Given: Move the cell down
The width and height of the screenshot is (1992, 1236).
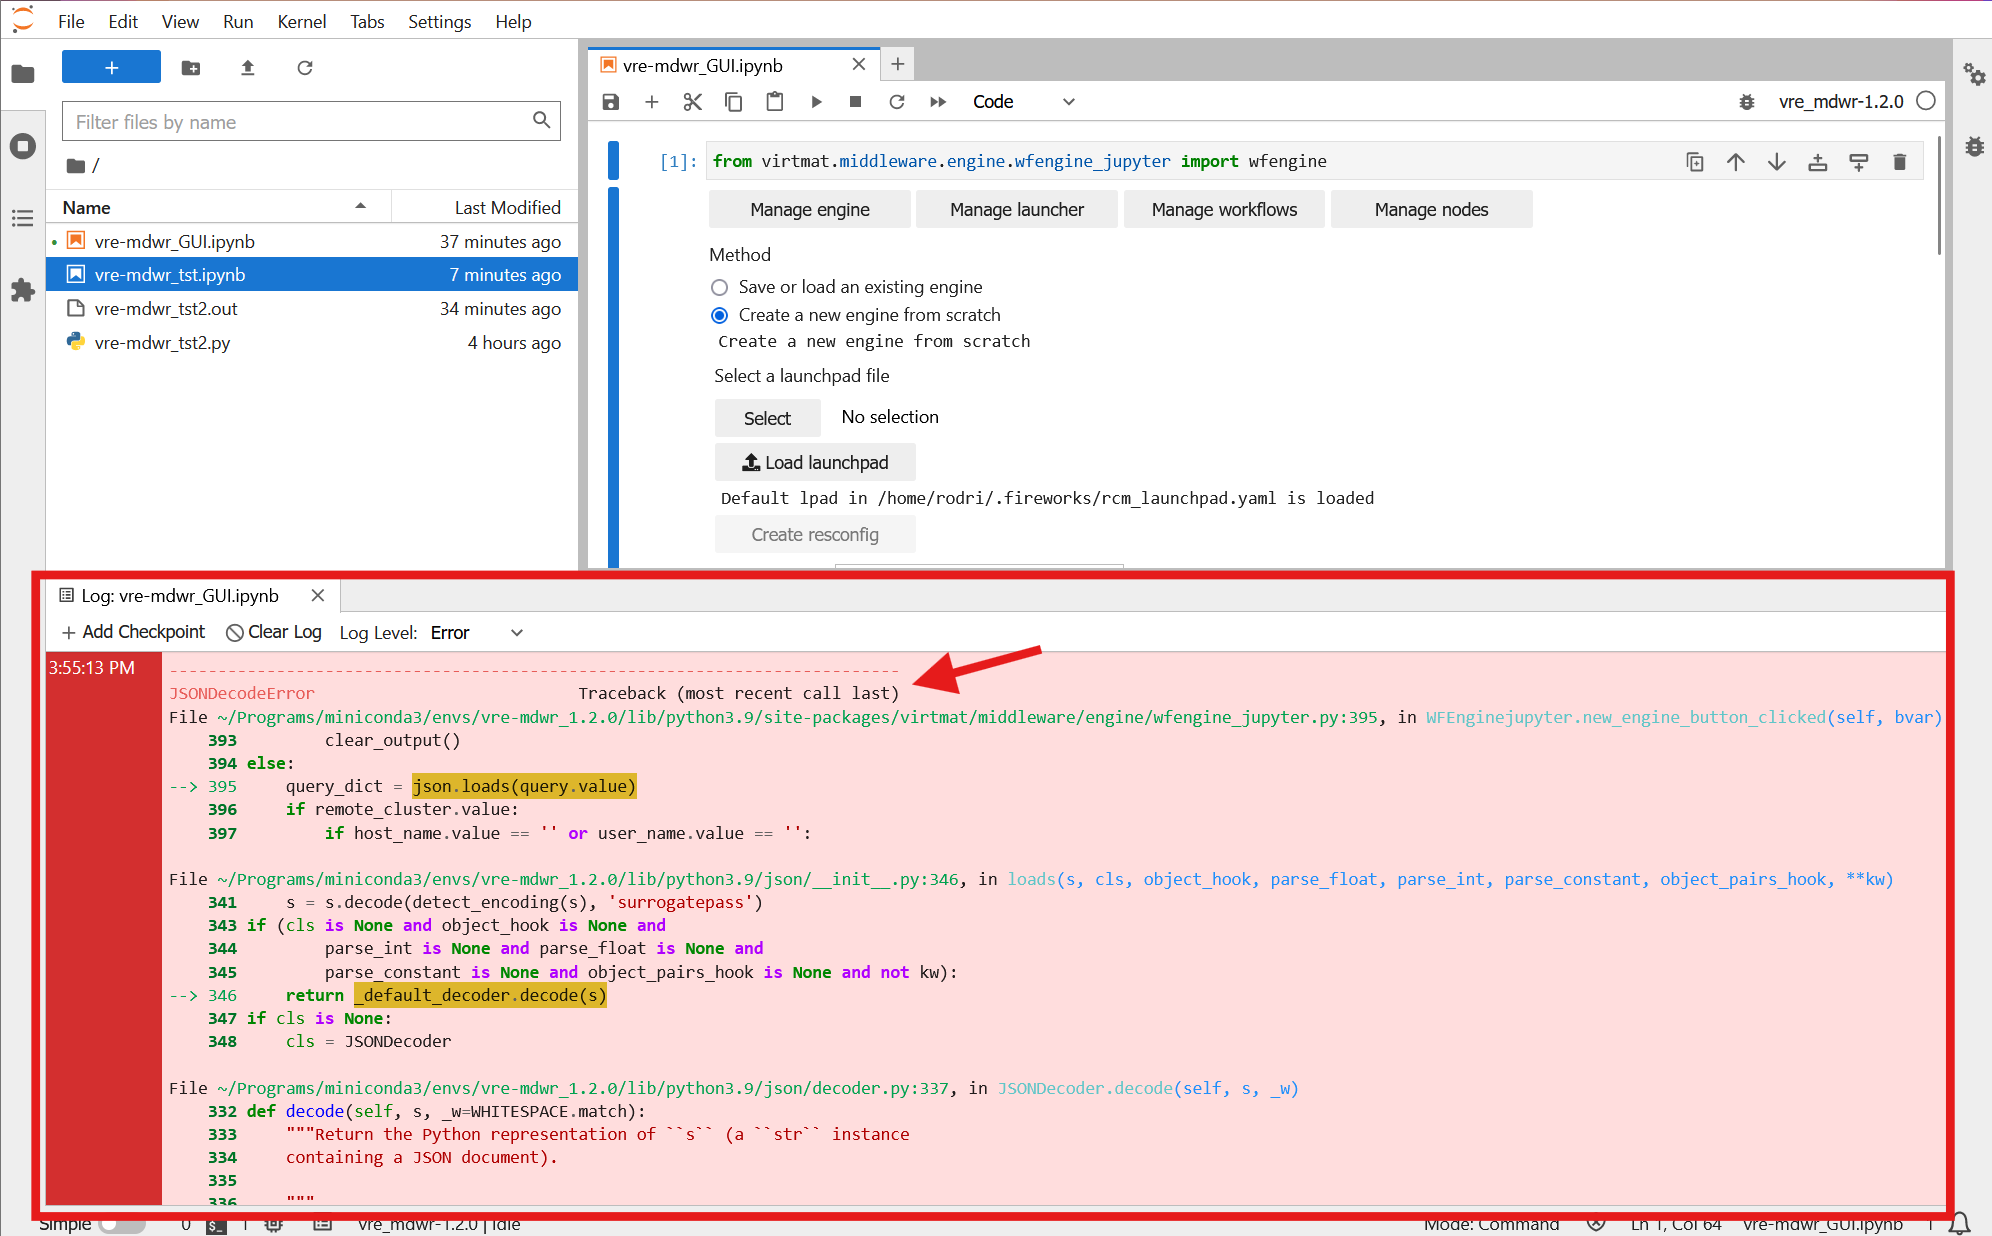Looking at the screenshot, I should pyautogui.click(x=1777, y=162).
